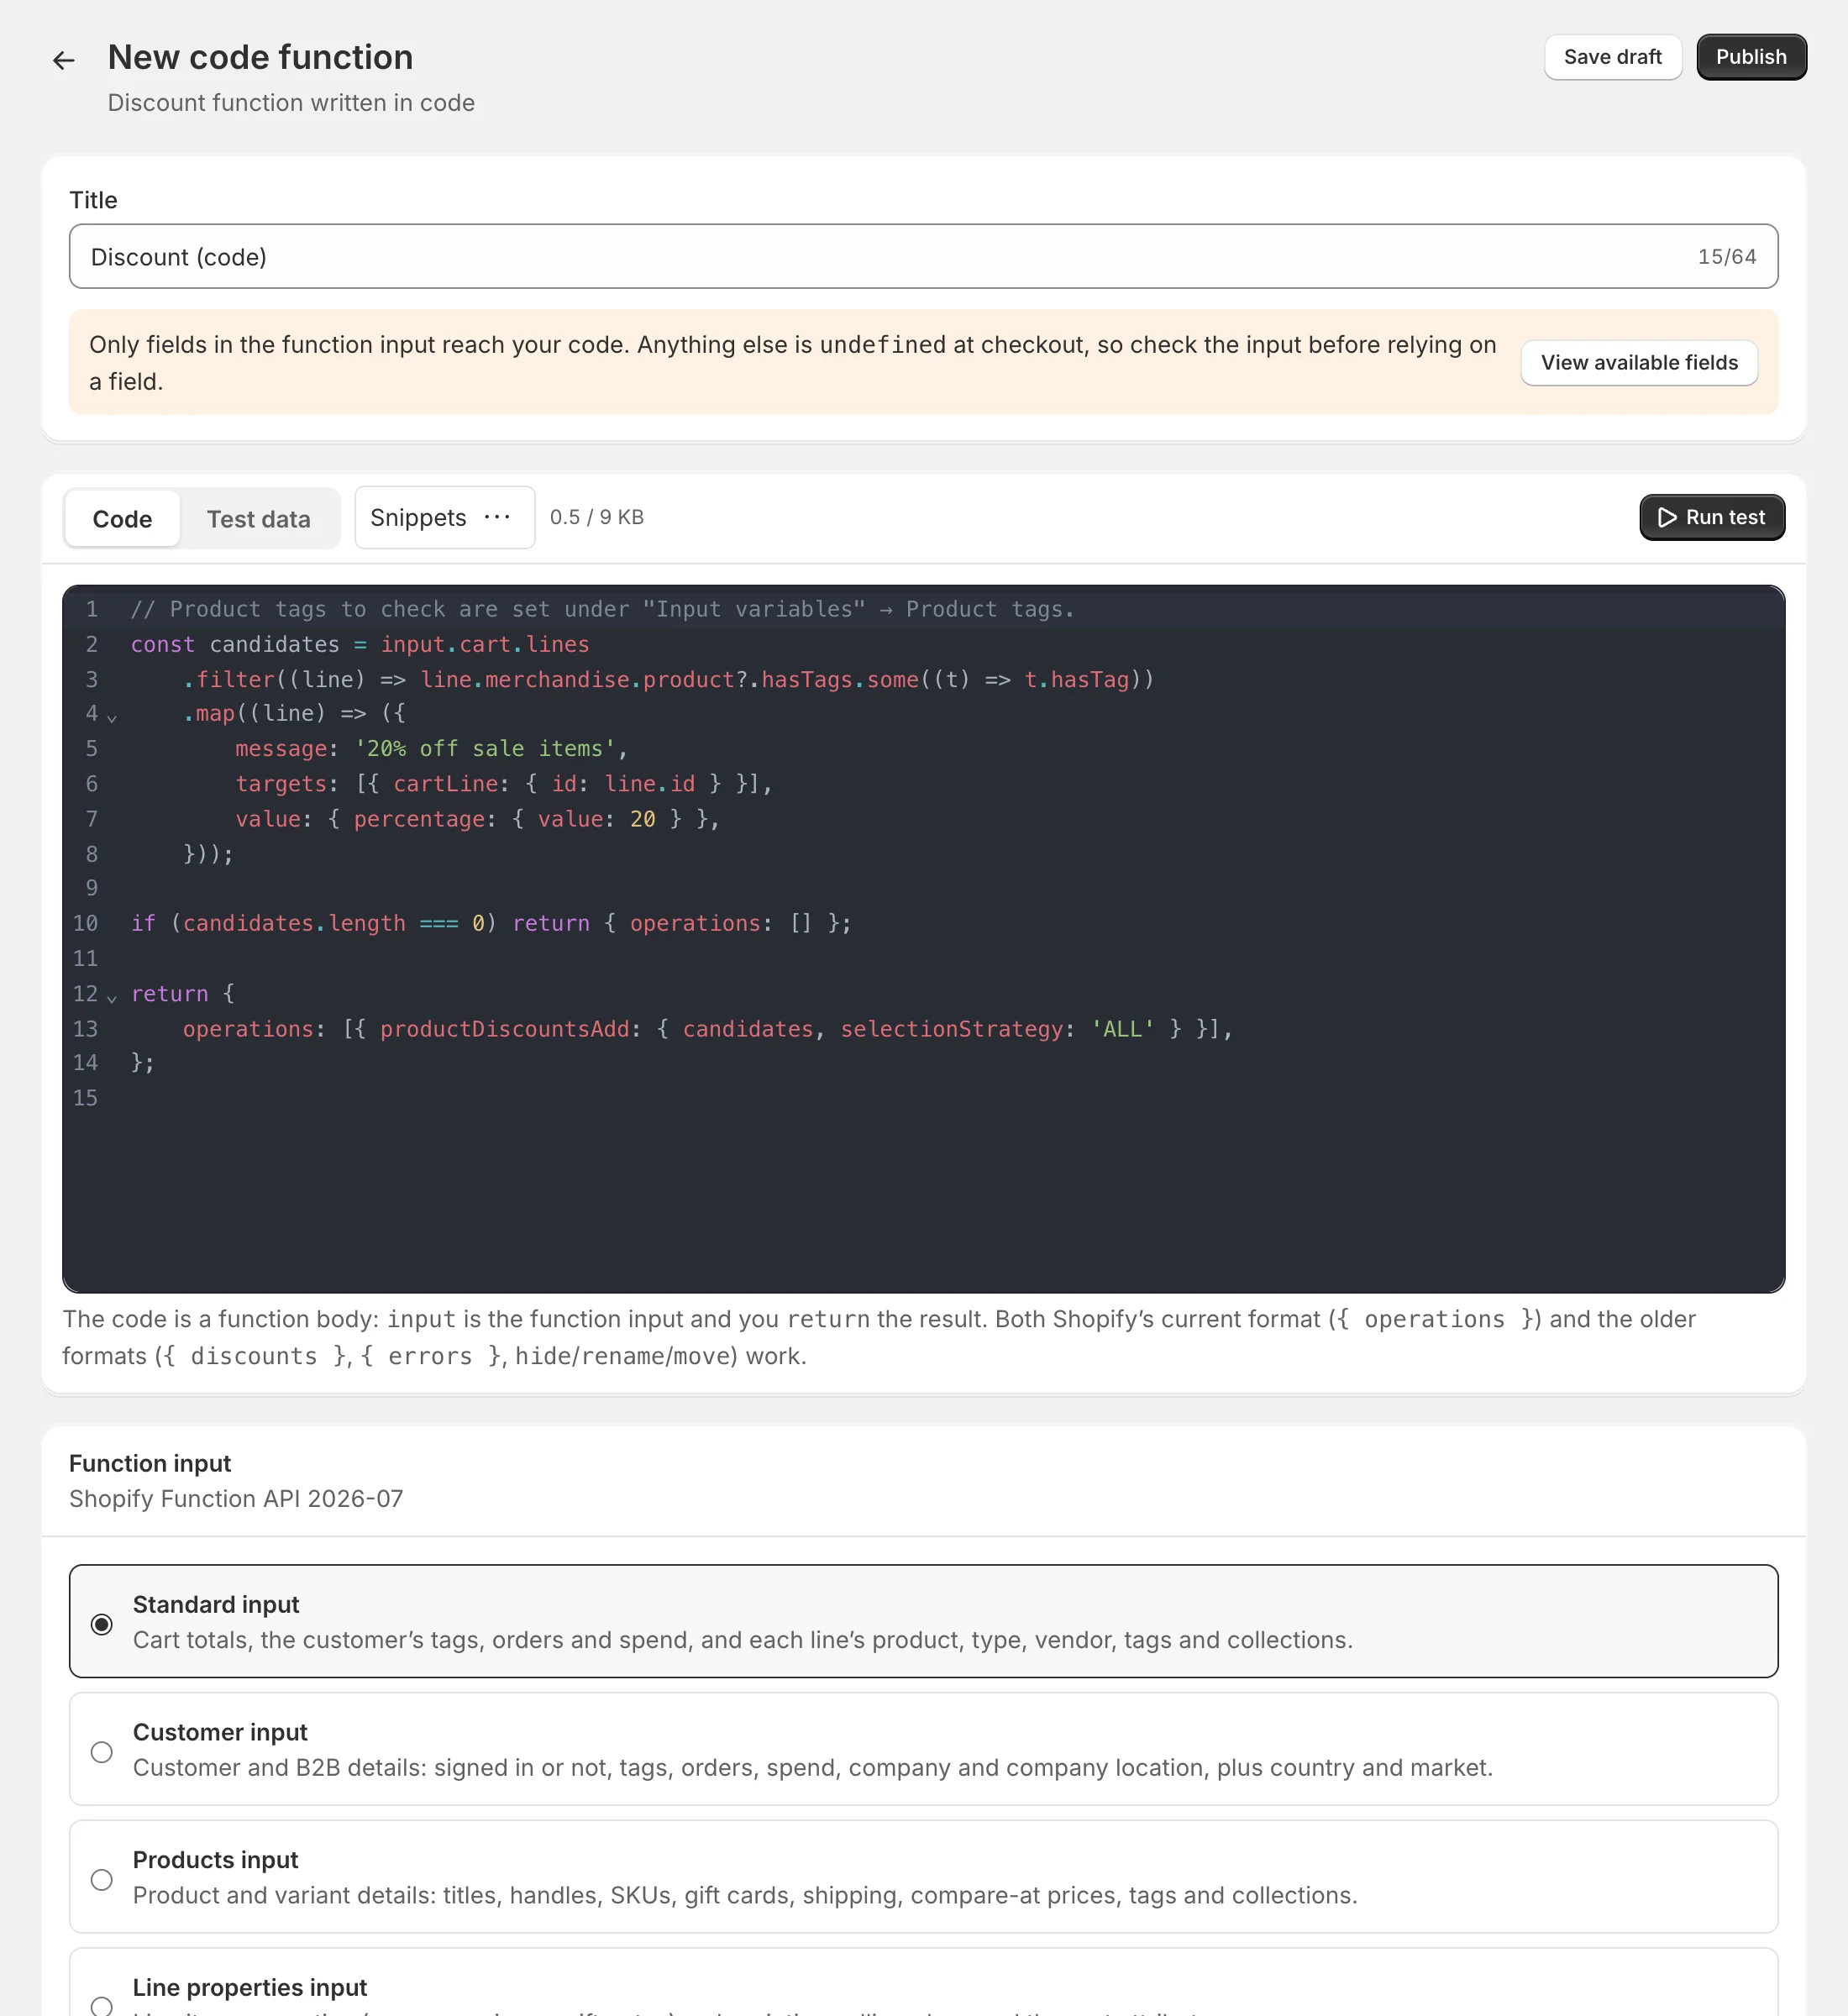Screen dimensions: 1848x2016
Task: Click 'candidates.length' on line 10
Action: 294,923
